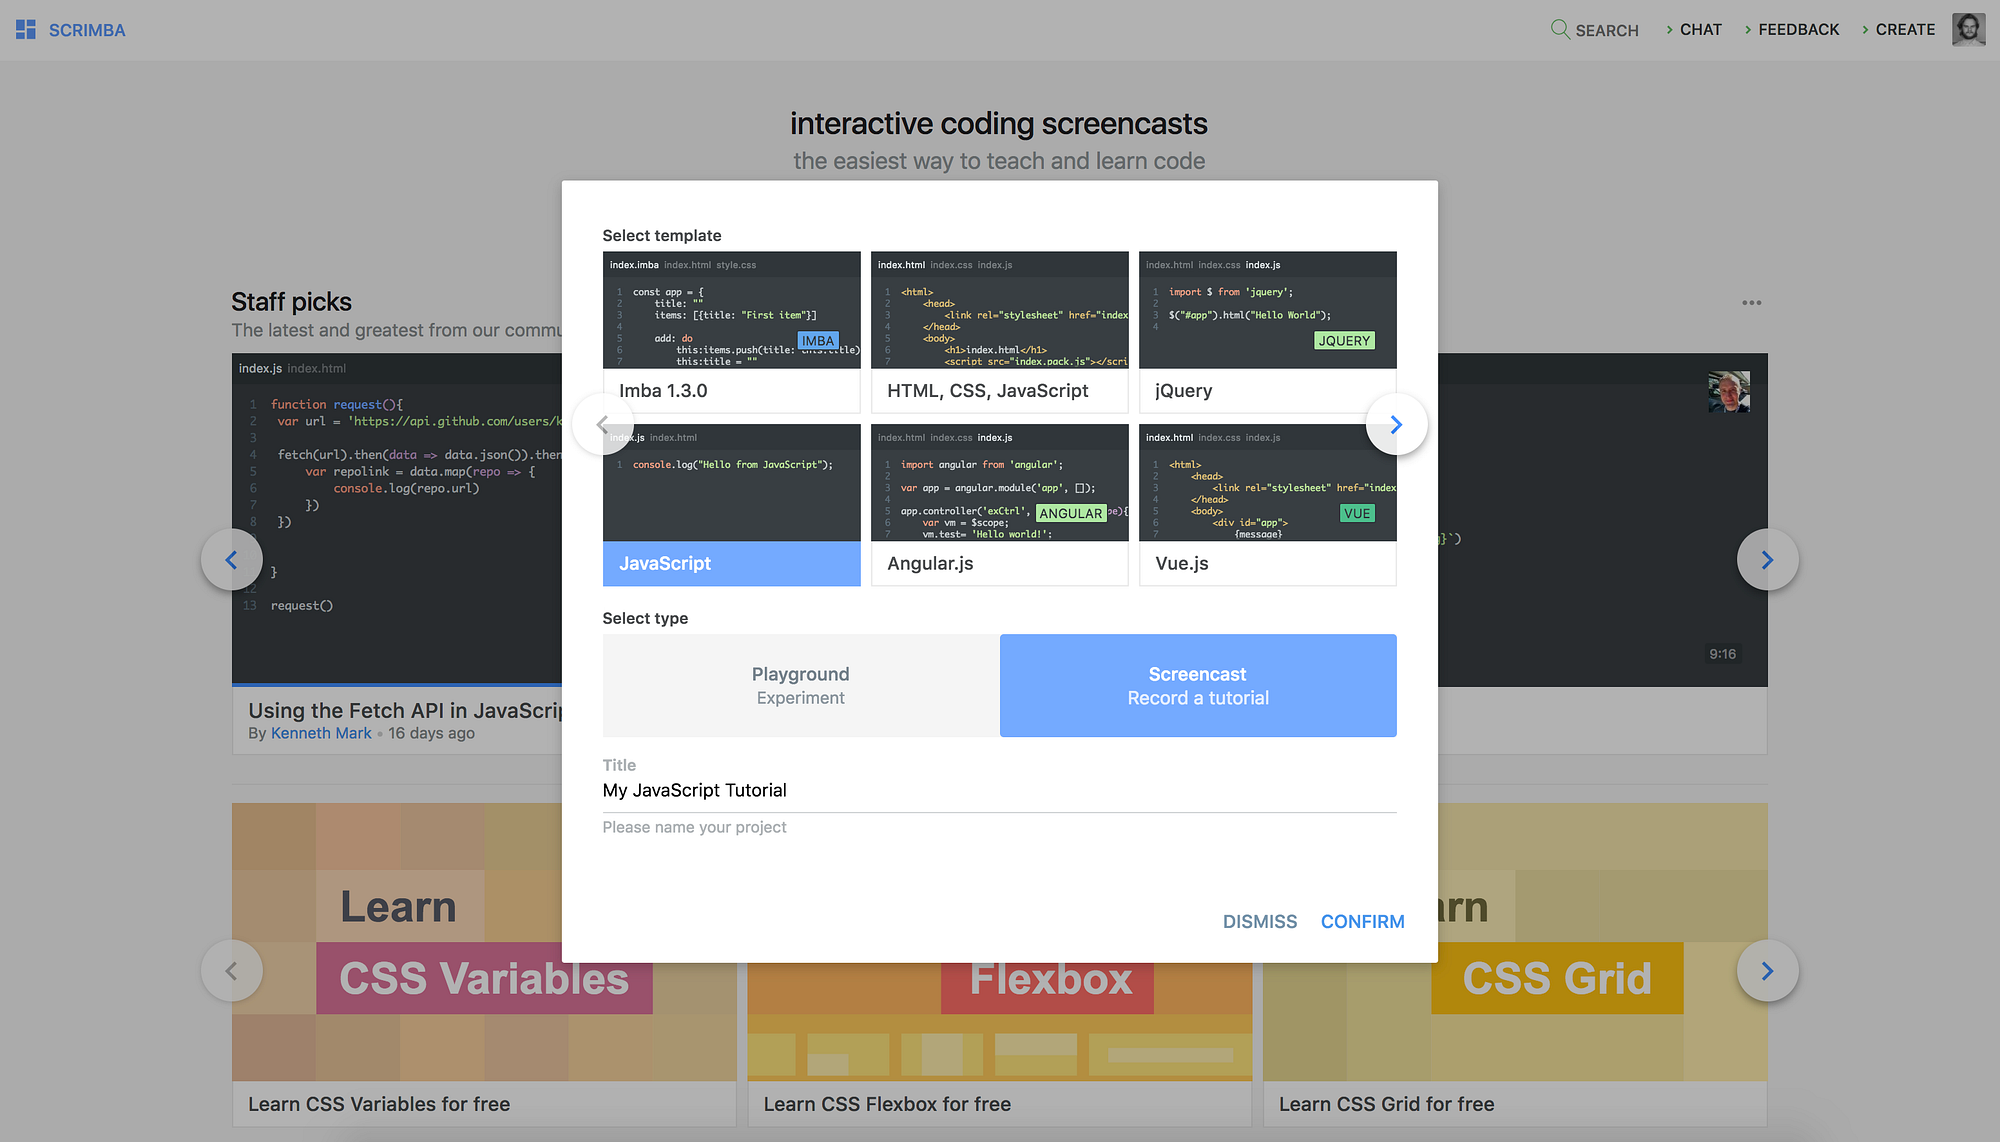
Task: Open the CHAT menu
Action: (1699, 30)
